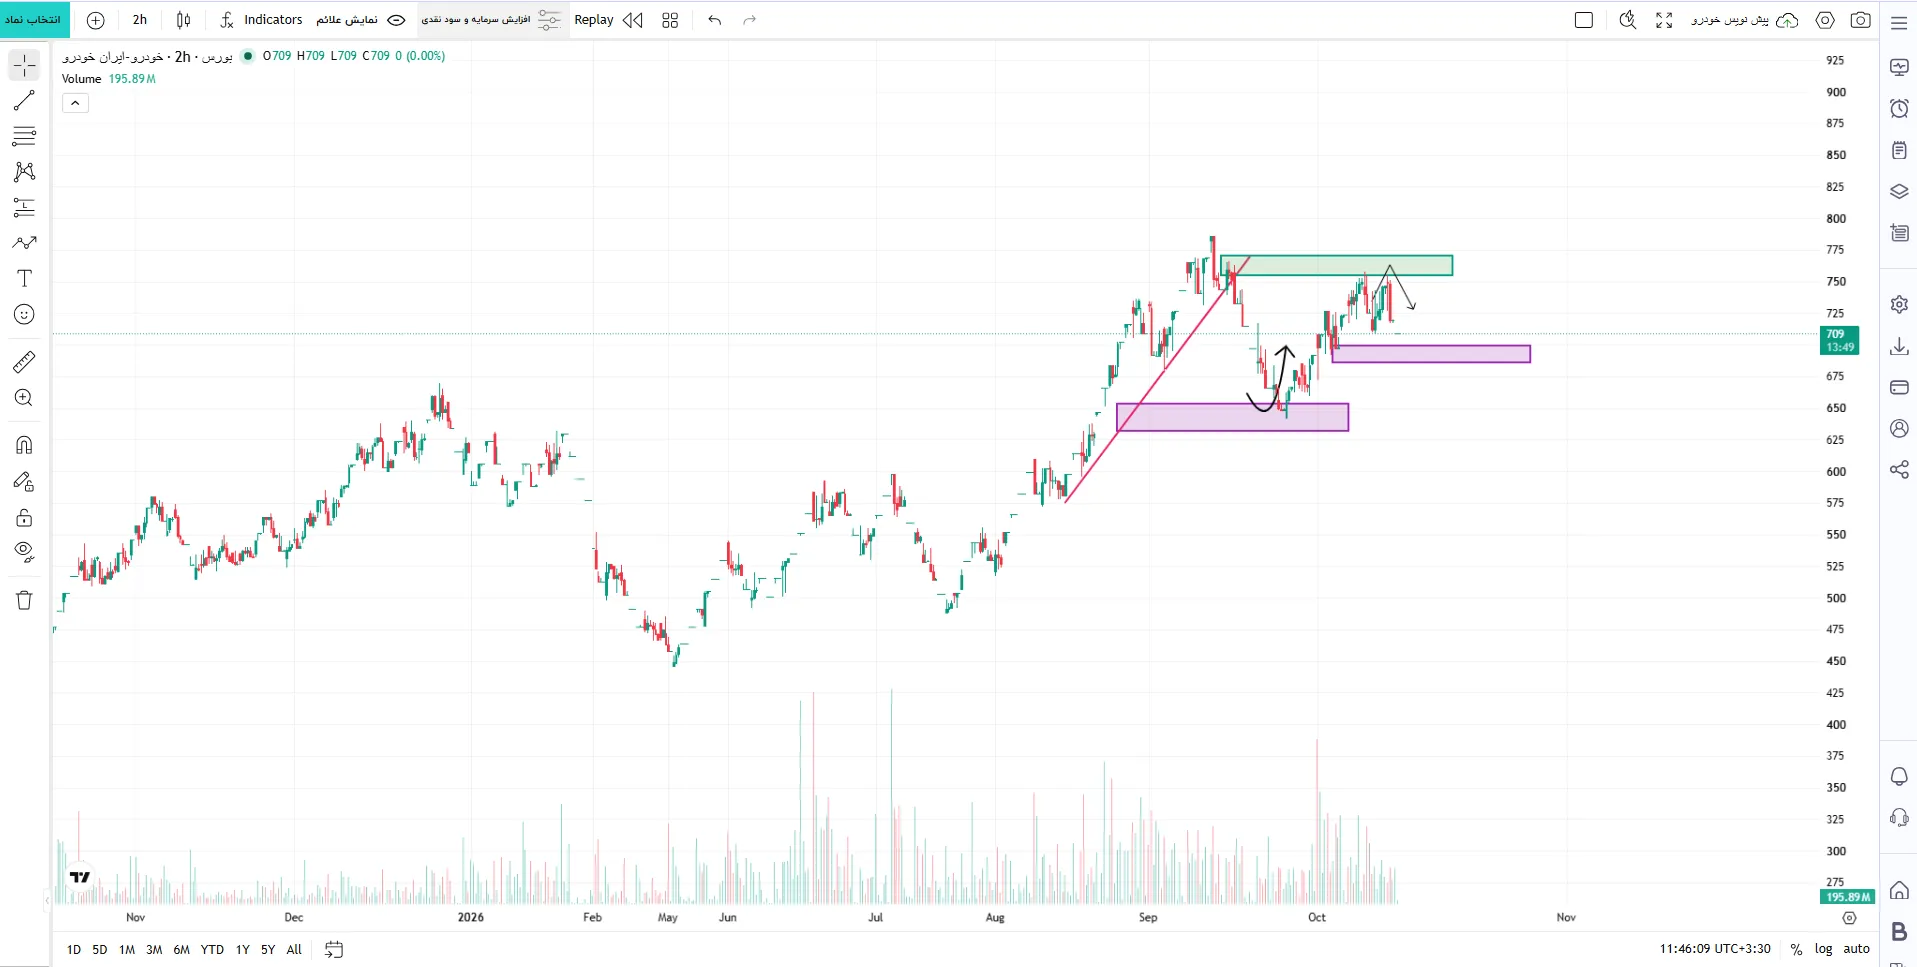Image resolution: width=1917 pixels, height=967 pixels.
Task: Toggle fullscreen mode
Action: point(1664,20)
